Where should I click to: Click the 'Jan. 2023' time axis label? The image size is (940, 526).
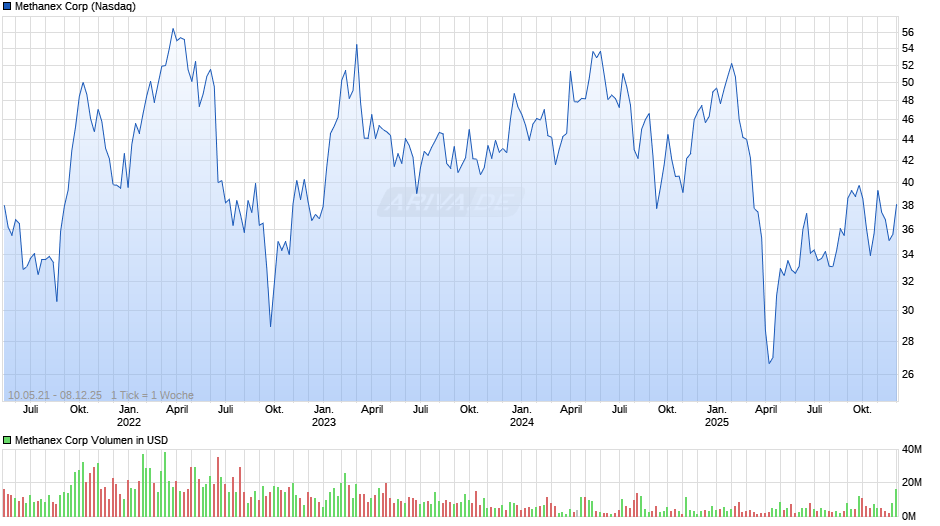pos(324,416)
